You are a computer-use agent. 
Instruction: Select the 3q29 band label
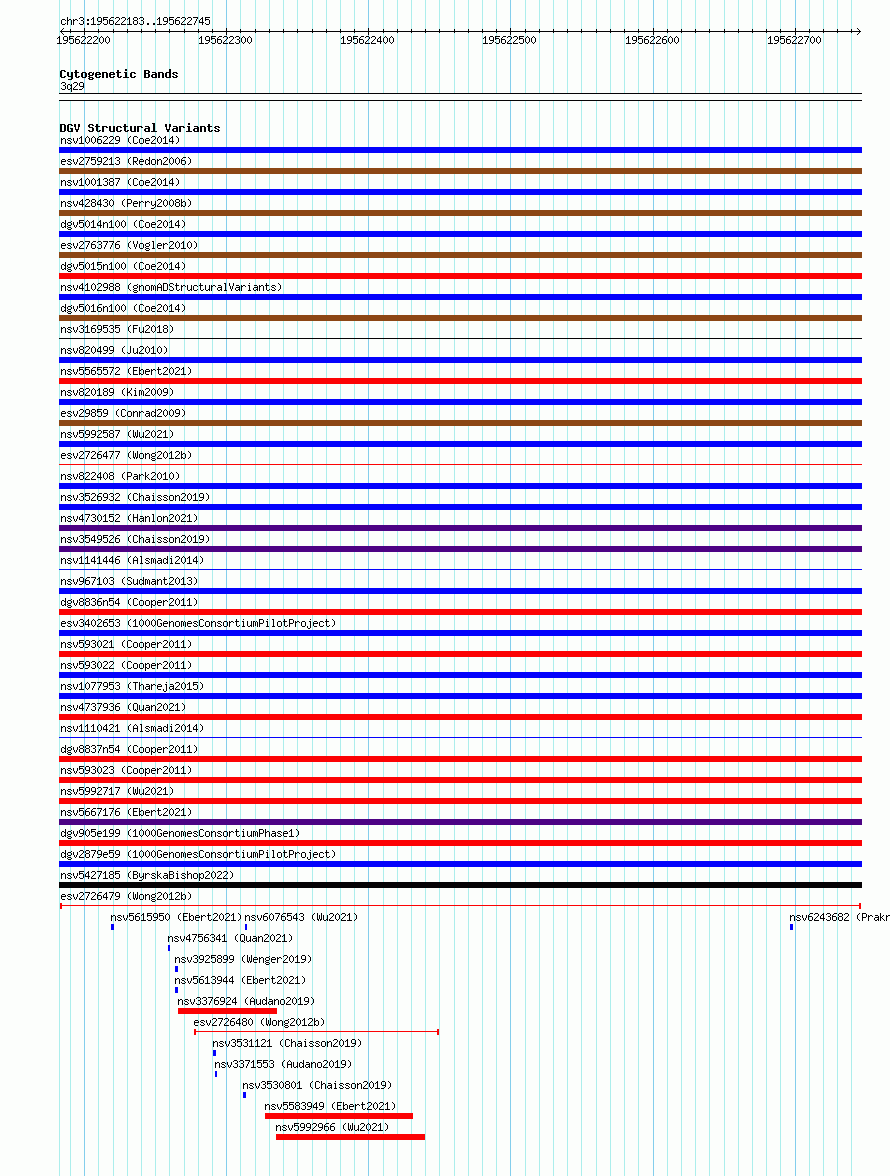tap(72, 86)
